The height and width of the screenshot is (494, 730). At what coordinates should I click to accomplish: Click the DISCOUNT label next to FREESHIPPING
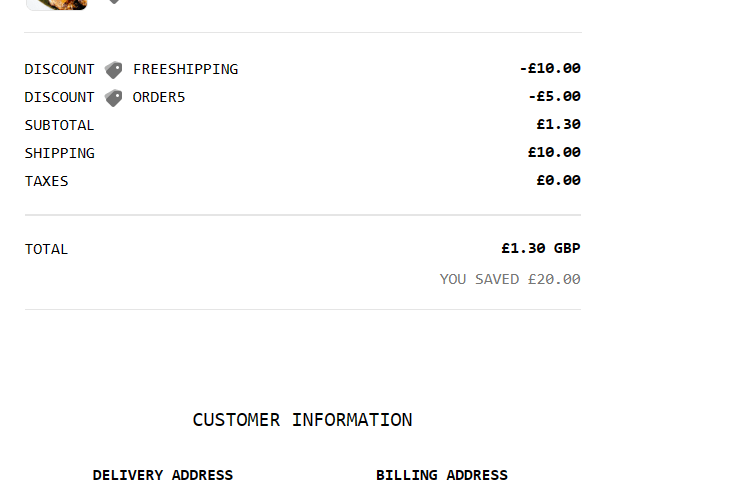pyautogui.click(x=59, y=69)
